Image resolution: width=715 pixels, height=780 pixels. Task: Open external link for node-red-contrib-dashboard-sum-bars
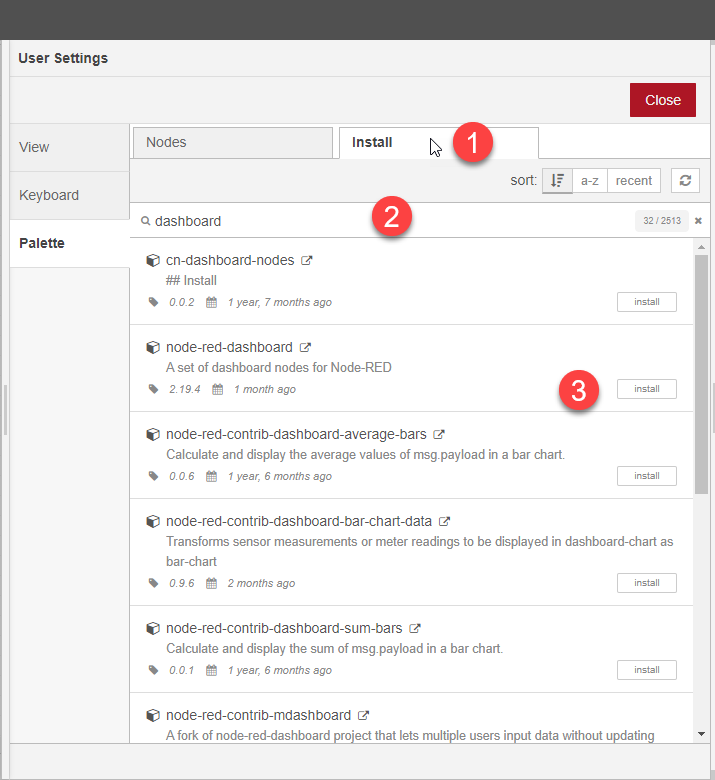tap(414, 628)
